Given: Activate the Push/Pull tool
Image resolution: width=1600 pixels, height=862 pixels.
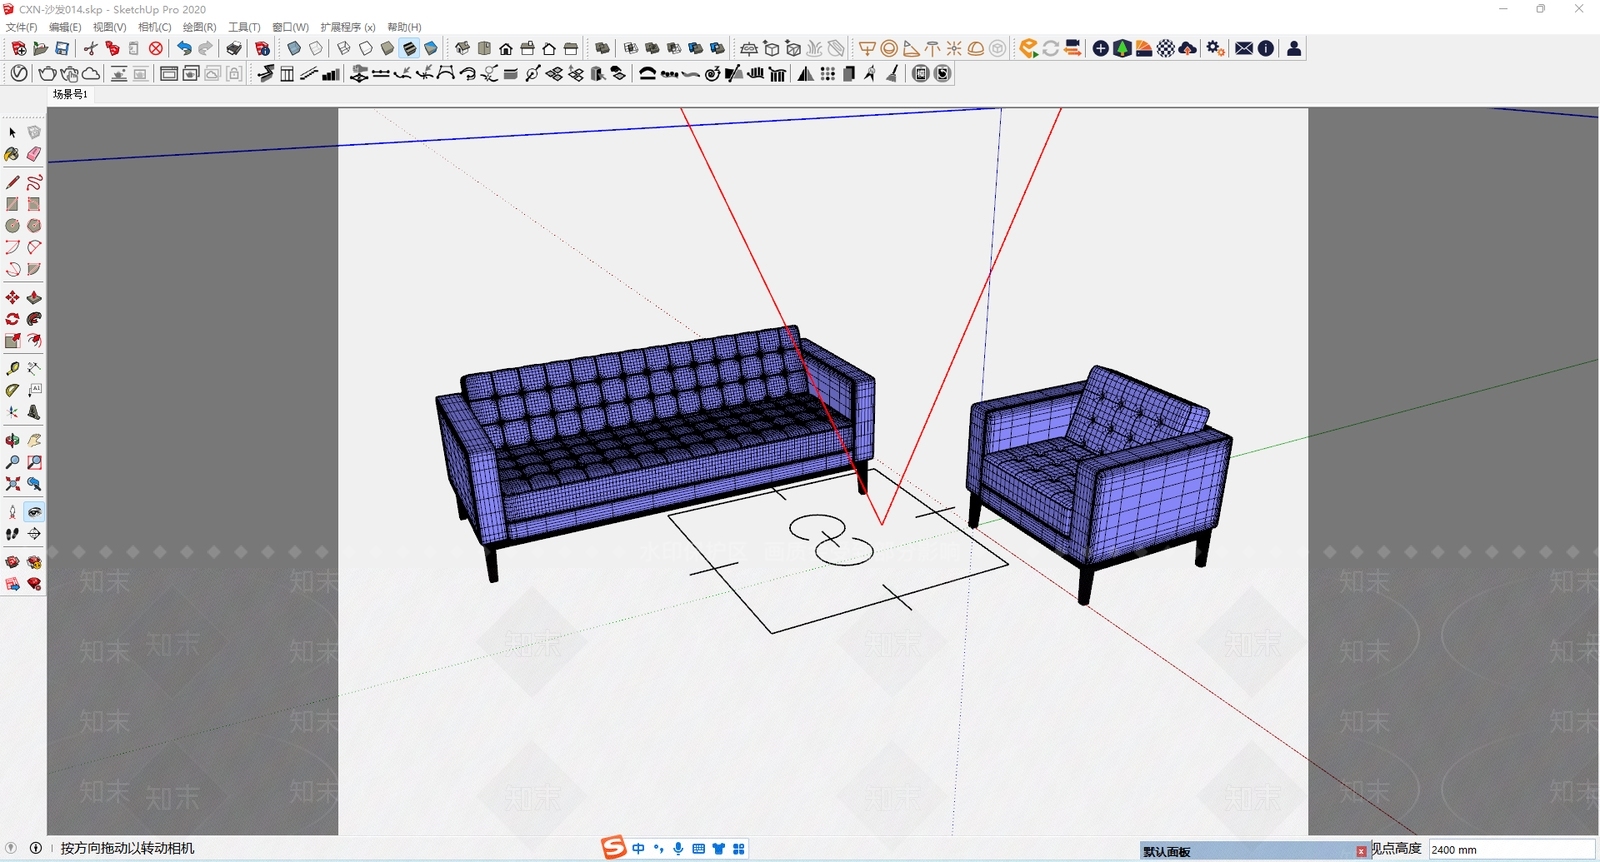Looking at the screenshot, I should point(34,297).
